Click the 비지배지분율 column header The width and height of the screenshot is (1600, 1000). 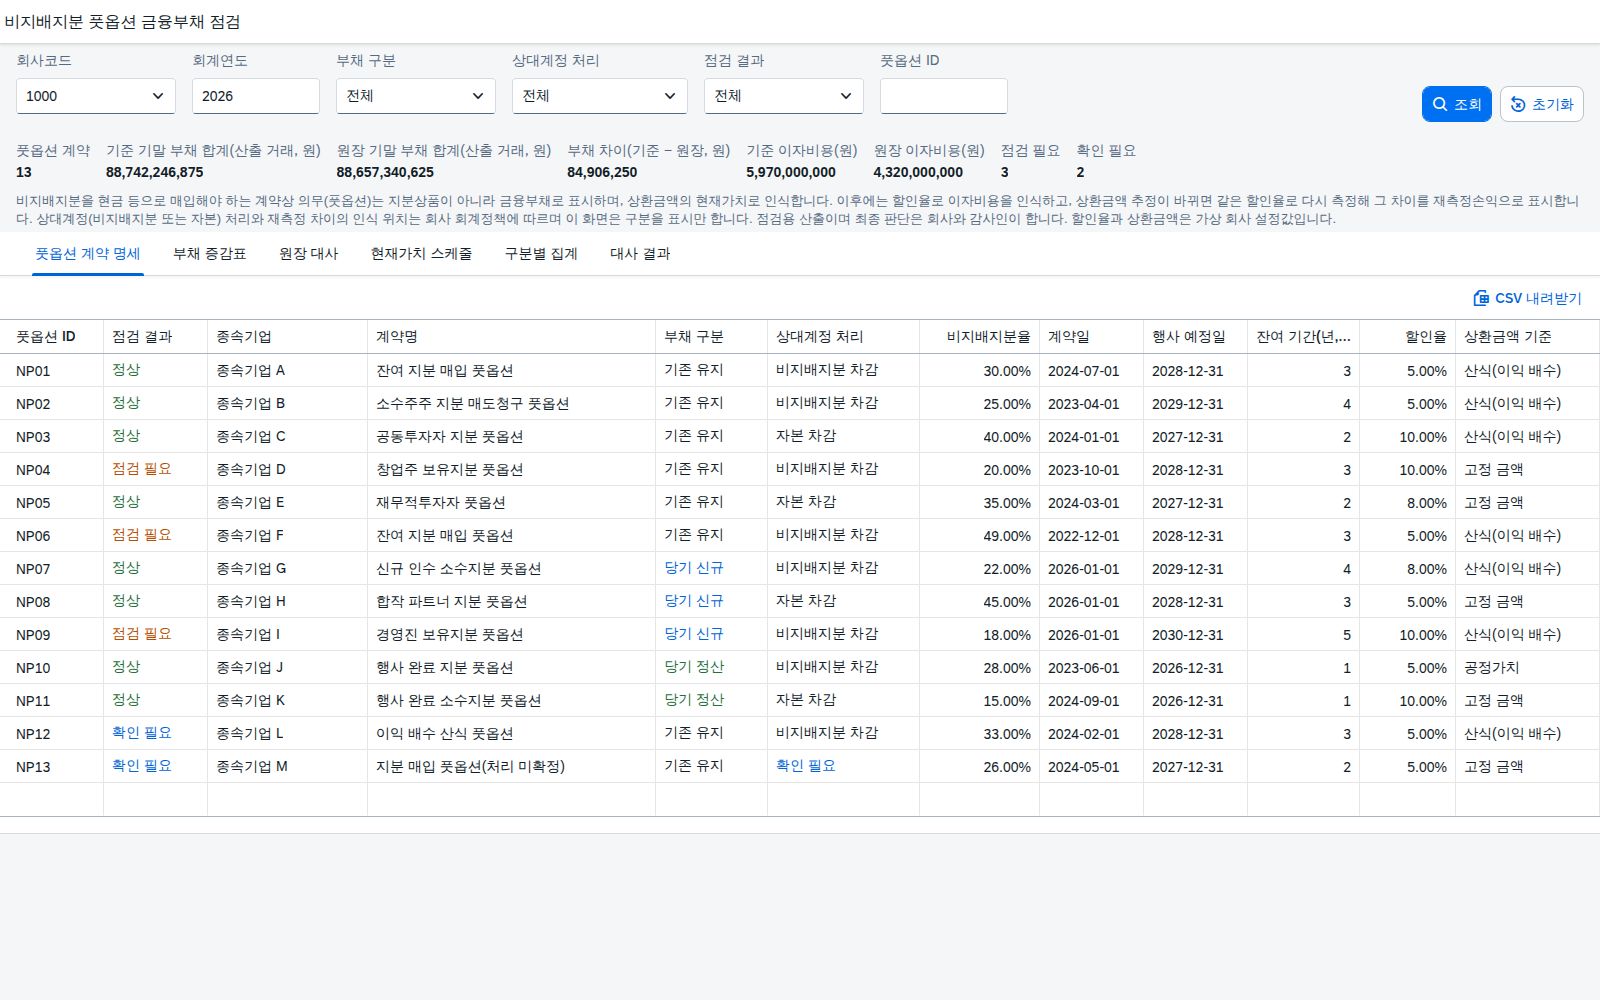pyautogui.click(x=979, y=337)
